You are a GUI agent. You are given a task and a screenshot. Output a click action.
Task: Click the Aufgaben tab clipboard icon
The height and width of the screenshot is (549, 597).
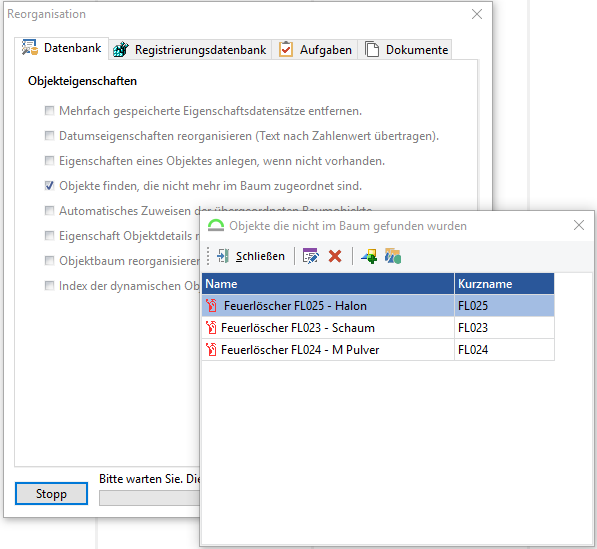click(286, 49)
